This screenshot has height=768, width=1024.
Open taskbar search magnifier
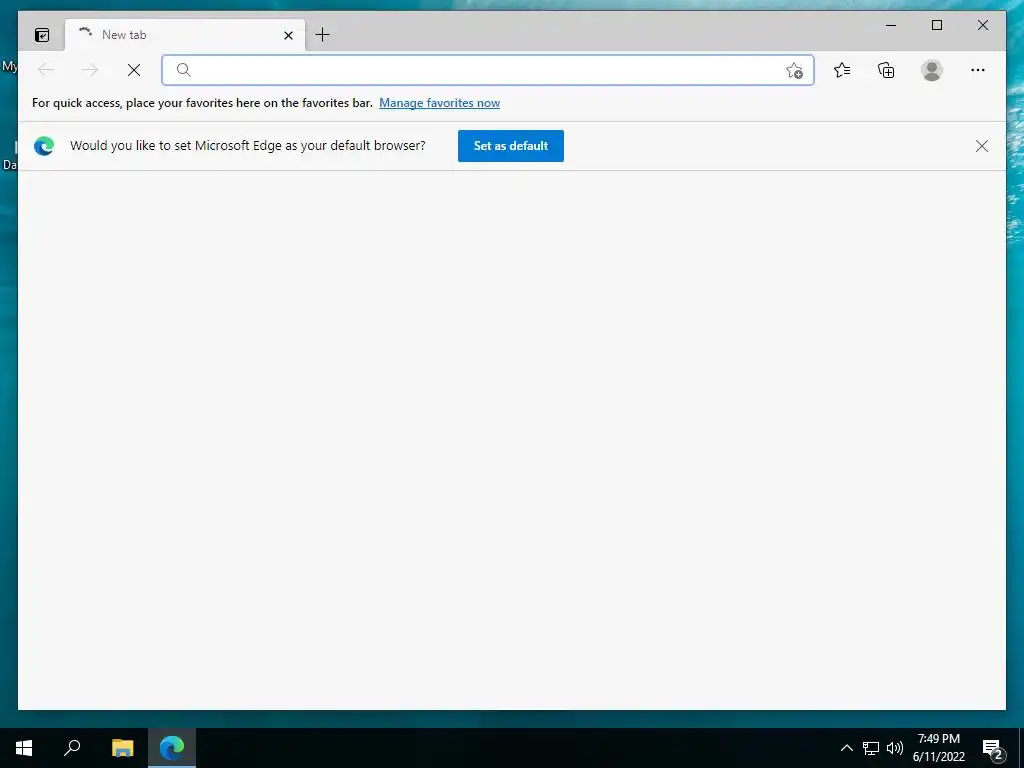pos(72,748)
